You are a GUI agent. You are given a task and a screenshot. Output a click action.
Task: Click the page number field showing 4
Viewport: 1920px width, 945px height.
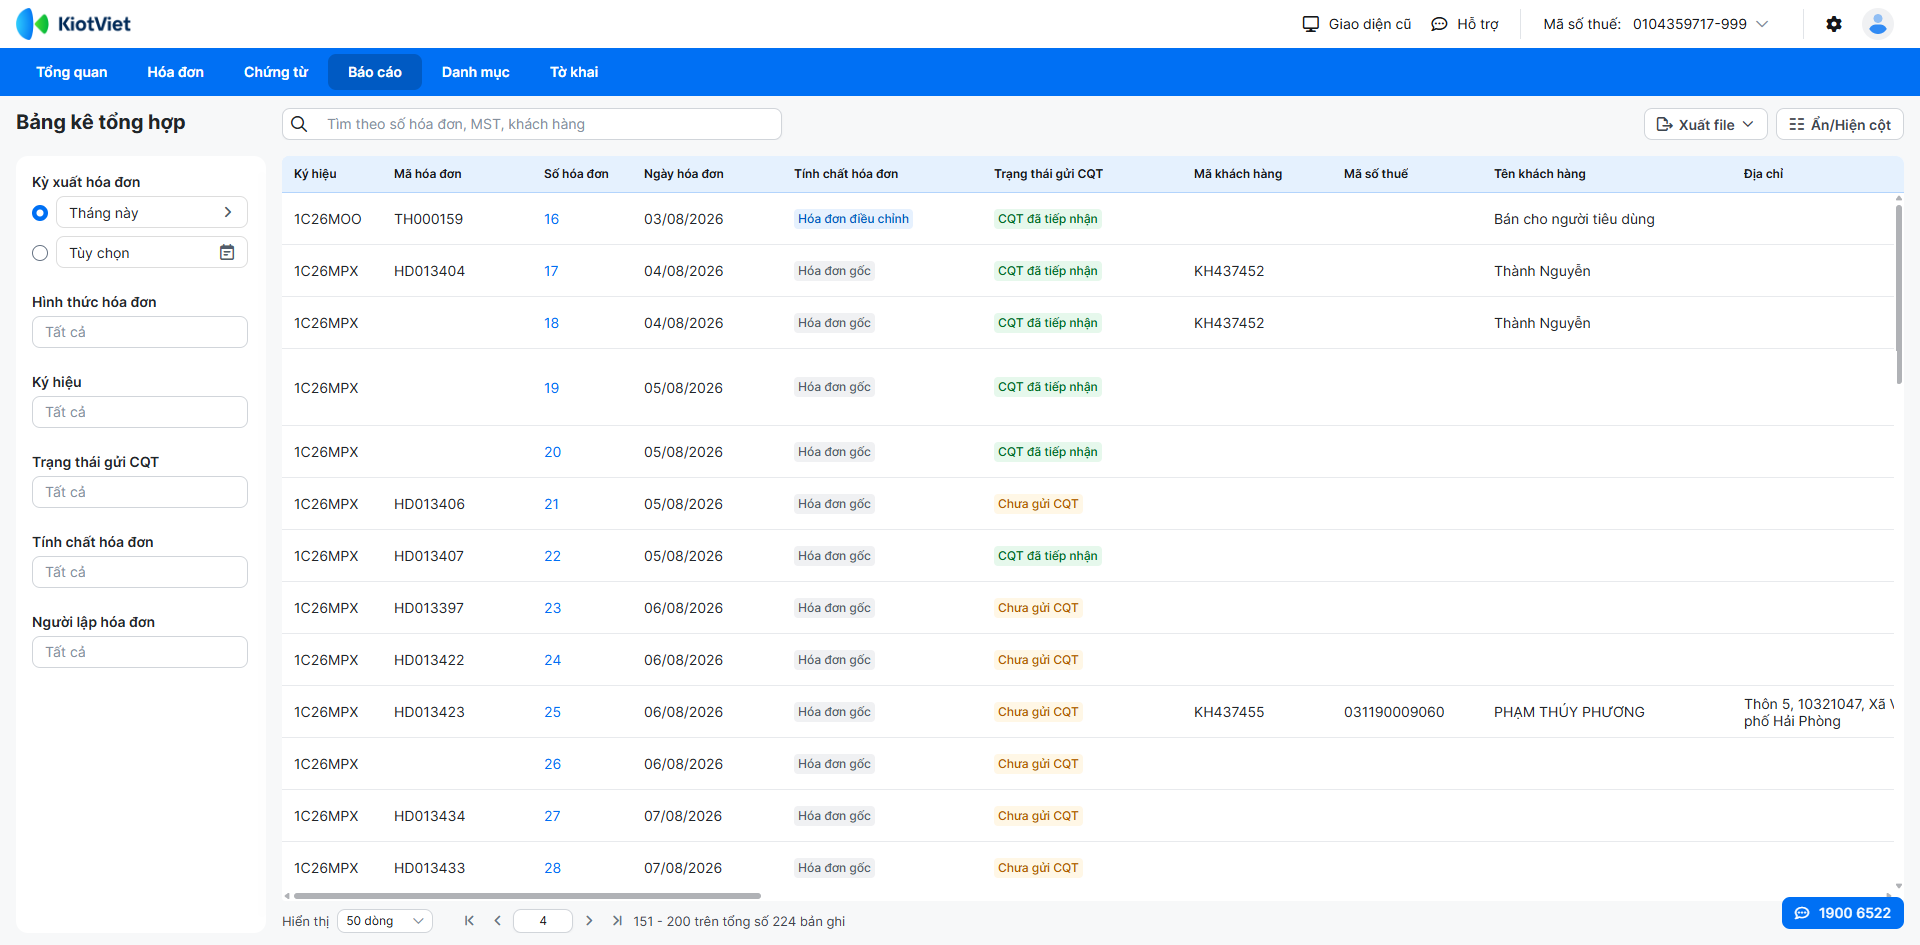point(543,921)
